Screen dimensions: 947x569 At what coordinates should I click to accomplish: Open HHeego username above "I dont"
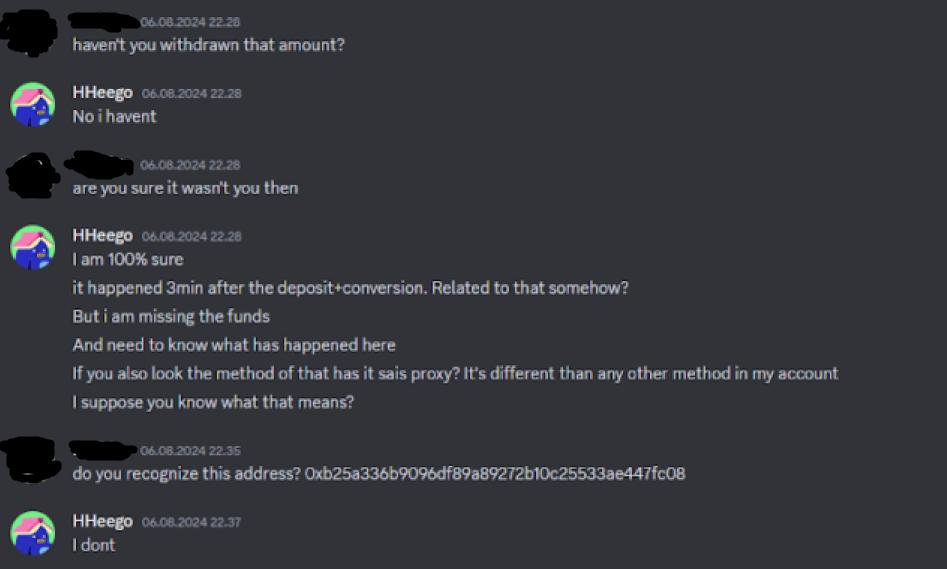[102, 521]
